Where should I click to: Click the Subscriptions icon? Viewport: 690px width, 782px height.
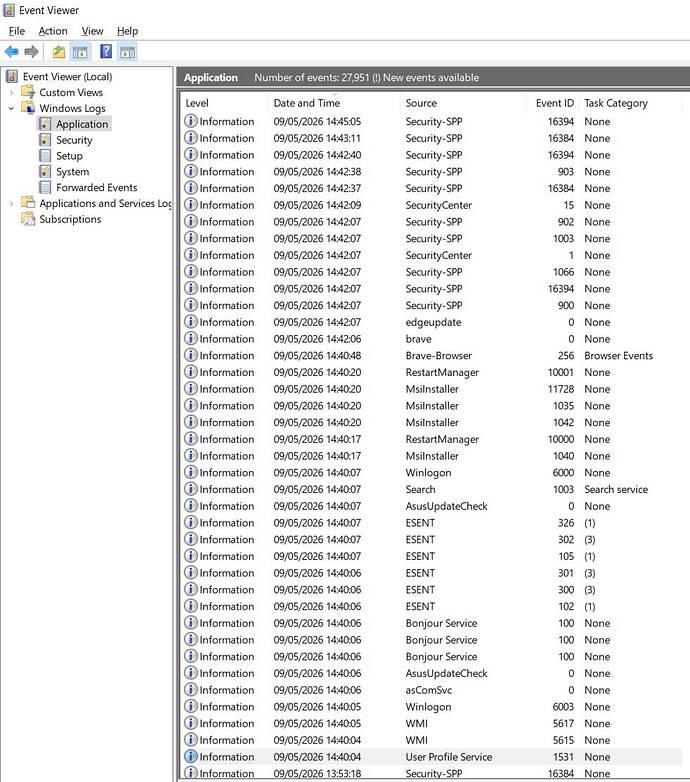pos(28,219)
